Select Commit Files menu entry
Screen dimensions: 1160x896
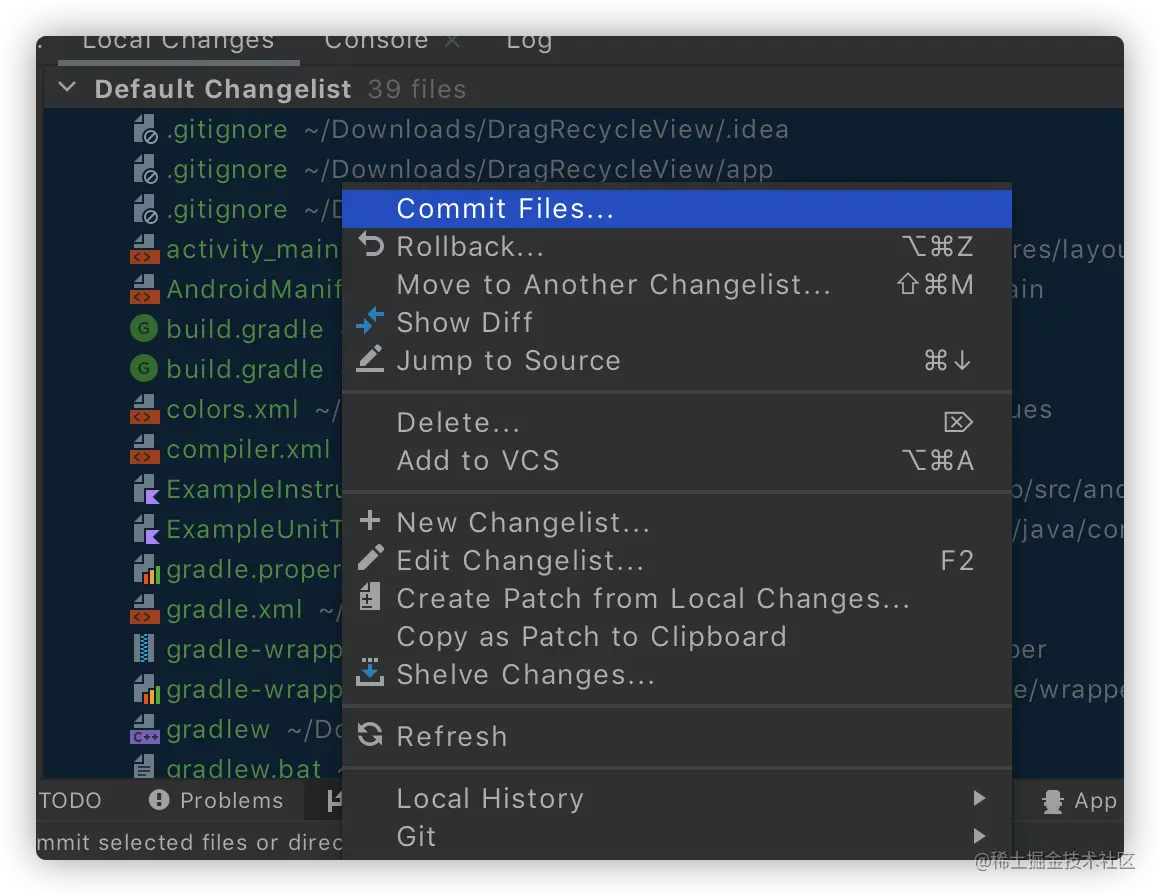pyautogui.click(x=505, y=209)
